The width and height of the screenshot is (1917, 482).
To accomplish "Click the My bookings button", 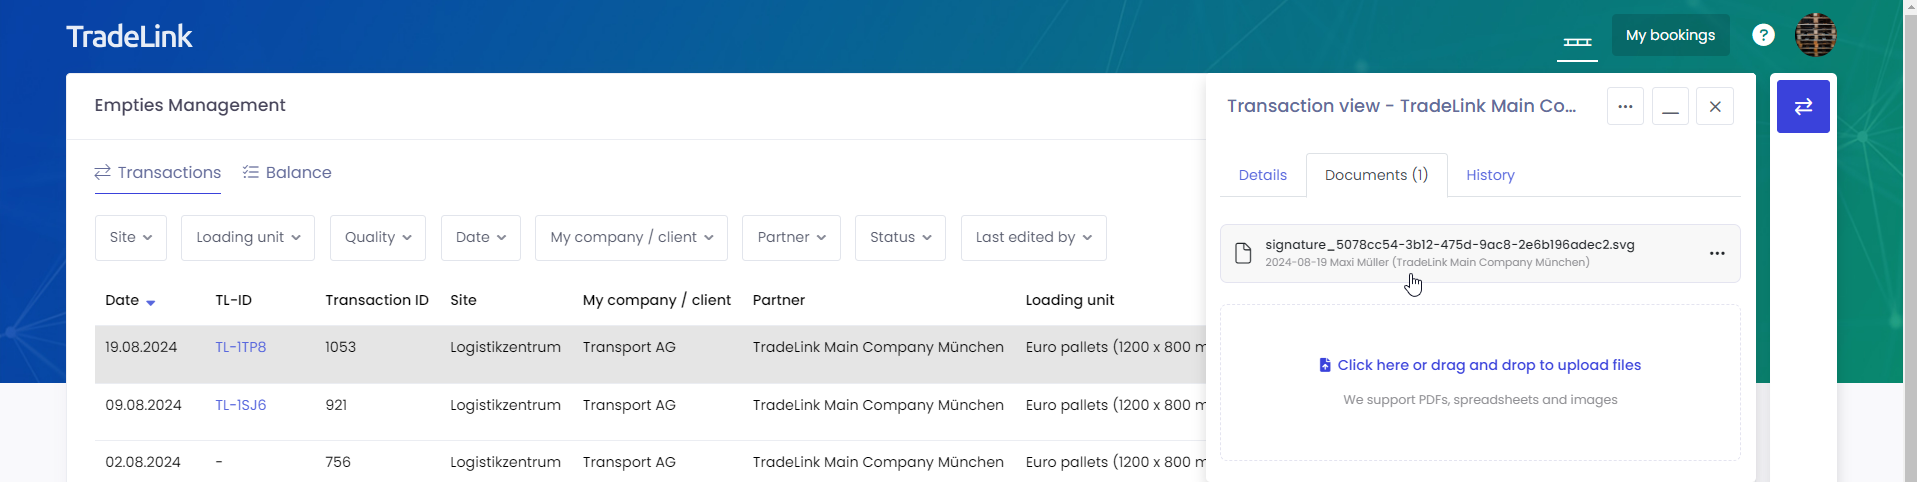I will pos(1669,35).
